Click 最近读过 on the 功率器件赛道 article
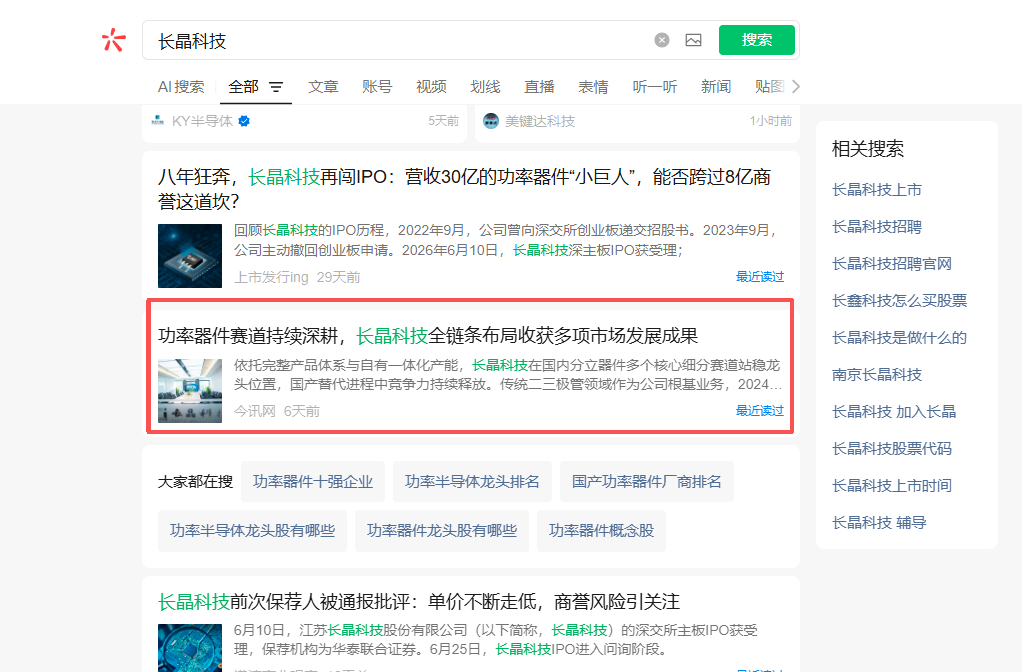1022x672 pixels. pos(760,411)
